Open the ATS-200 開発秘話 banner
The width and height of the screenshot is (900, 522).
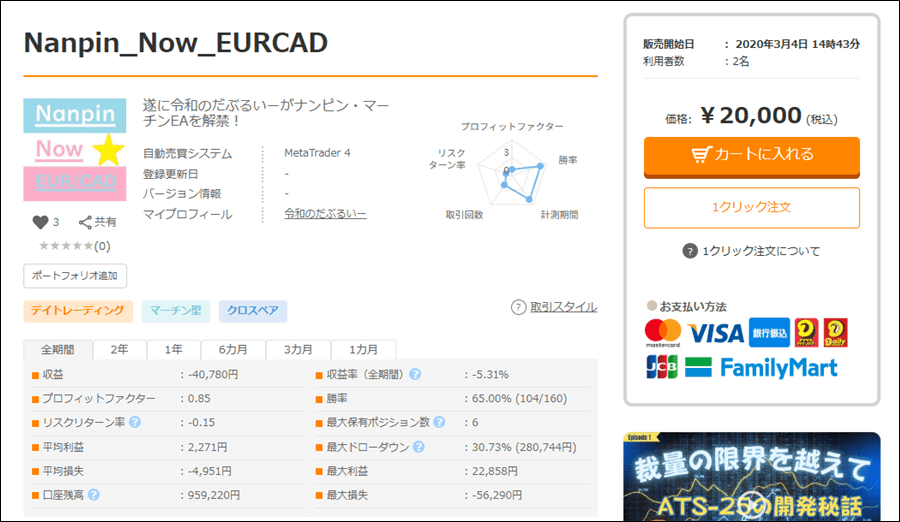(x=752, y=477)
